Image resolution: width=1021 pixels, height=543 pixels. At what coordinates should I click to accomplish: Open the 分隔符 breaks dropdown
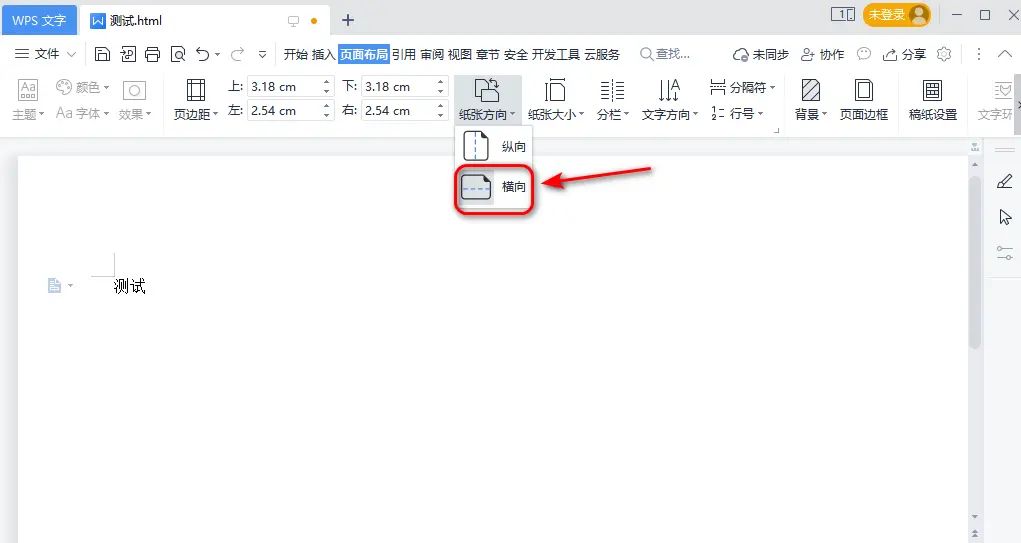743,87
